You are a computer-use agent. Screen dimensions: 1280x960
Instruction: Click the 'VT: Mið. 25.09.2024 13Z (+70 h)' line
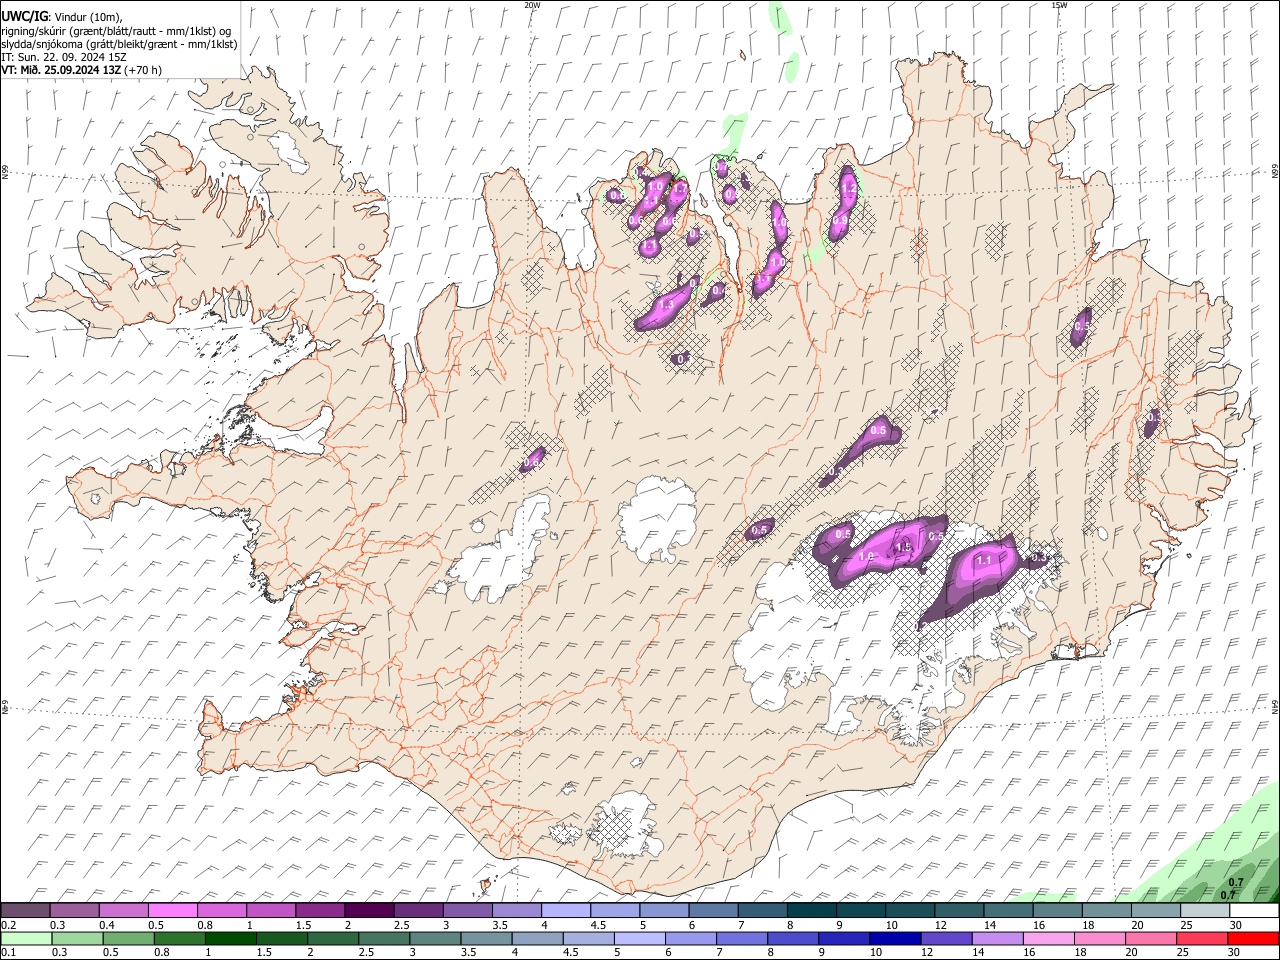(82, 70)
